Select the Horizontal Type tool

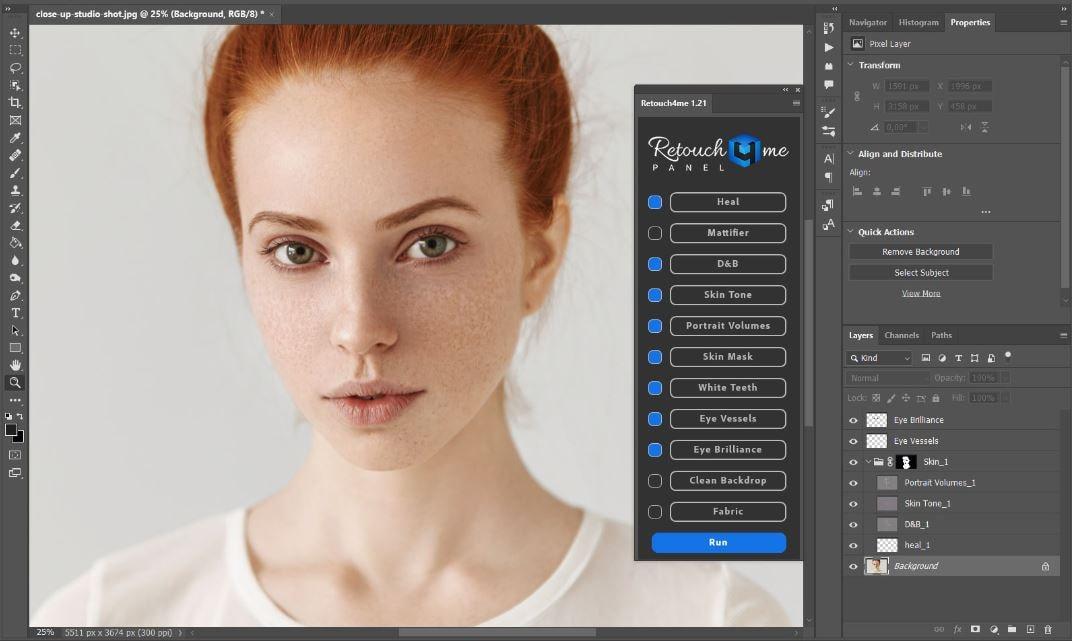[x=15, y=313]
